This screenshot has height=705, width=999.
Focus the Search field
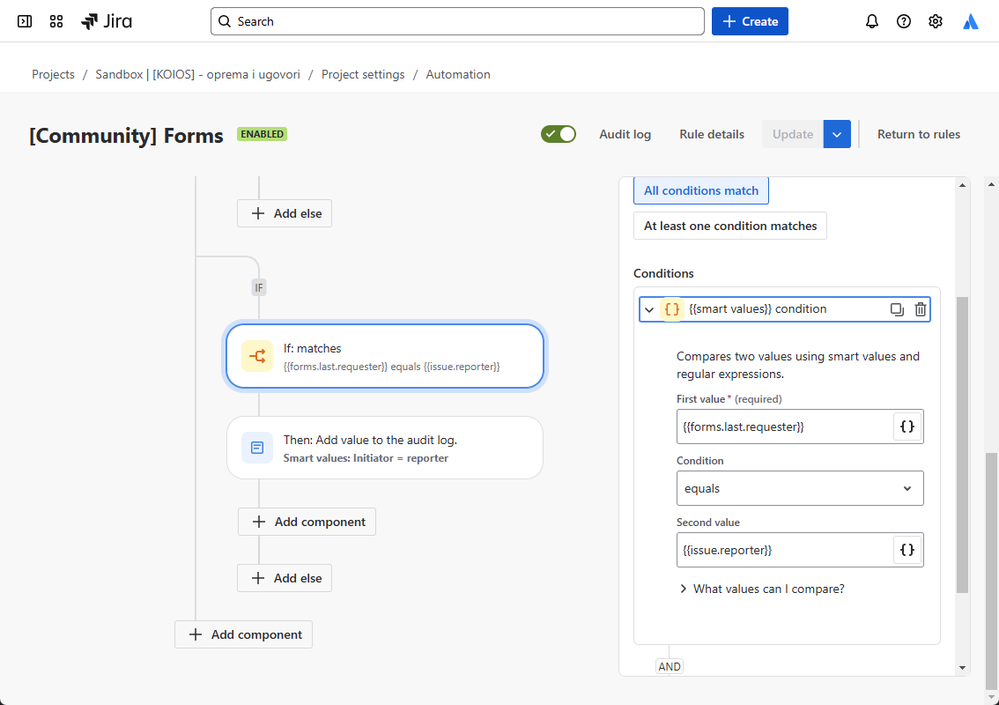(x=457, y=22)
